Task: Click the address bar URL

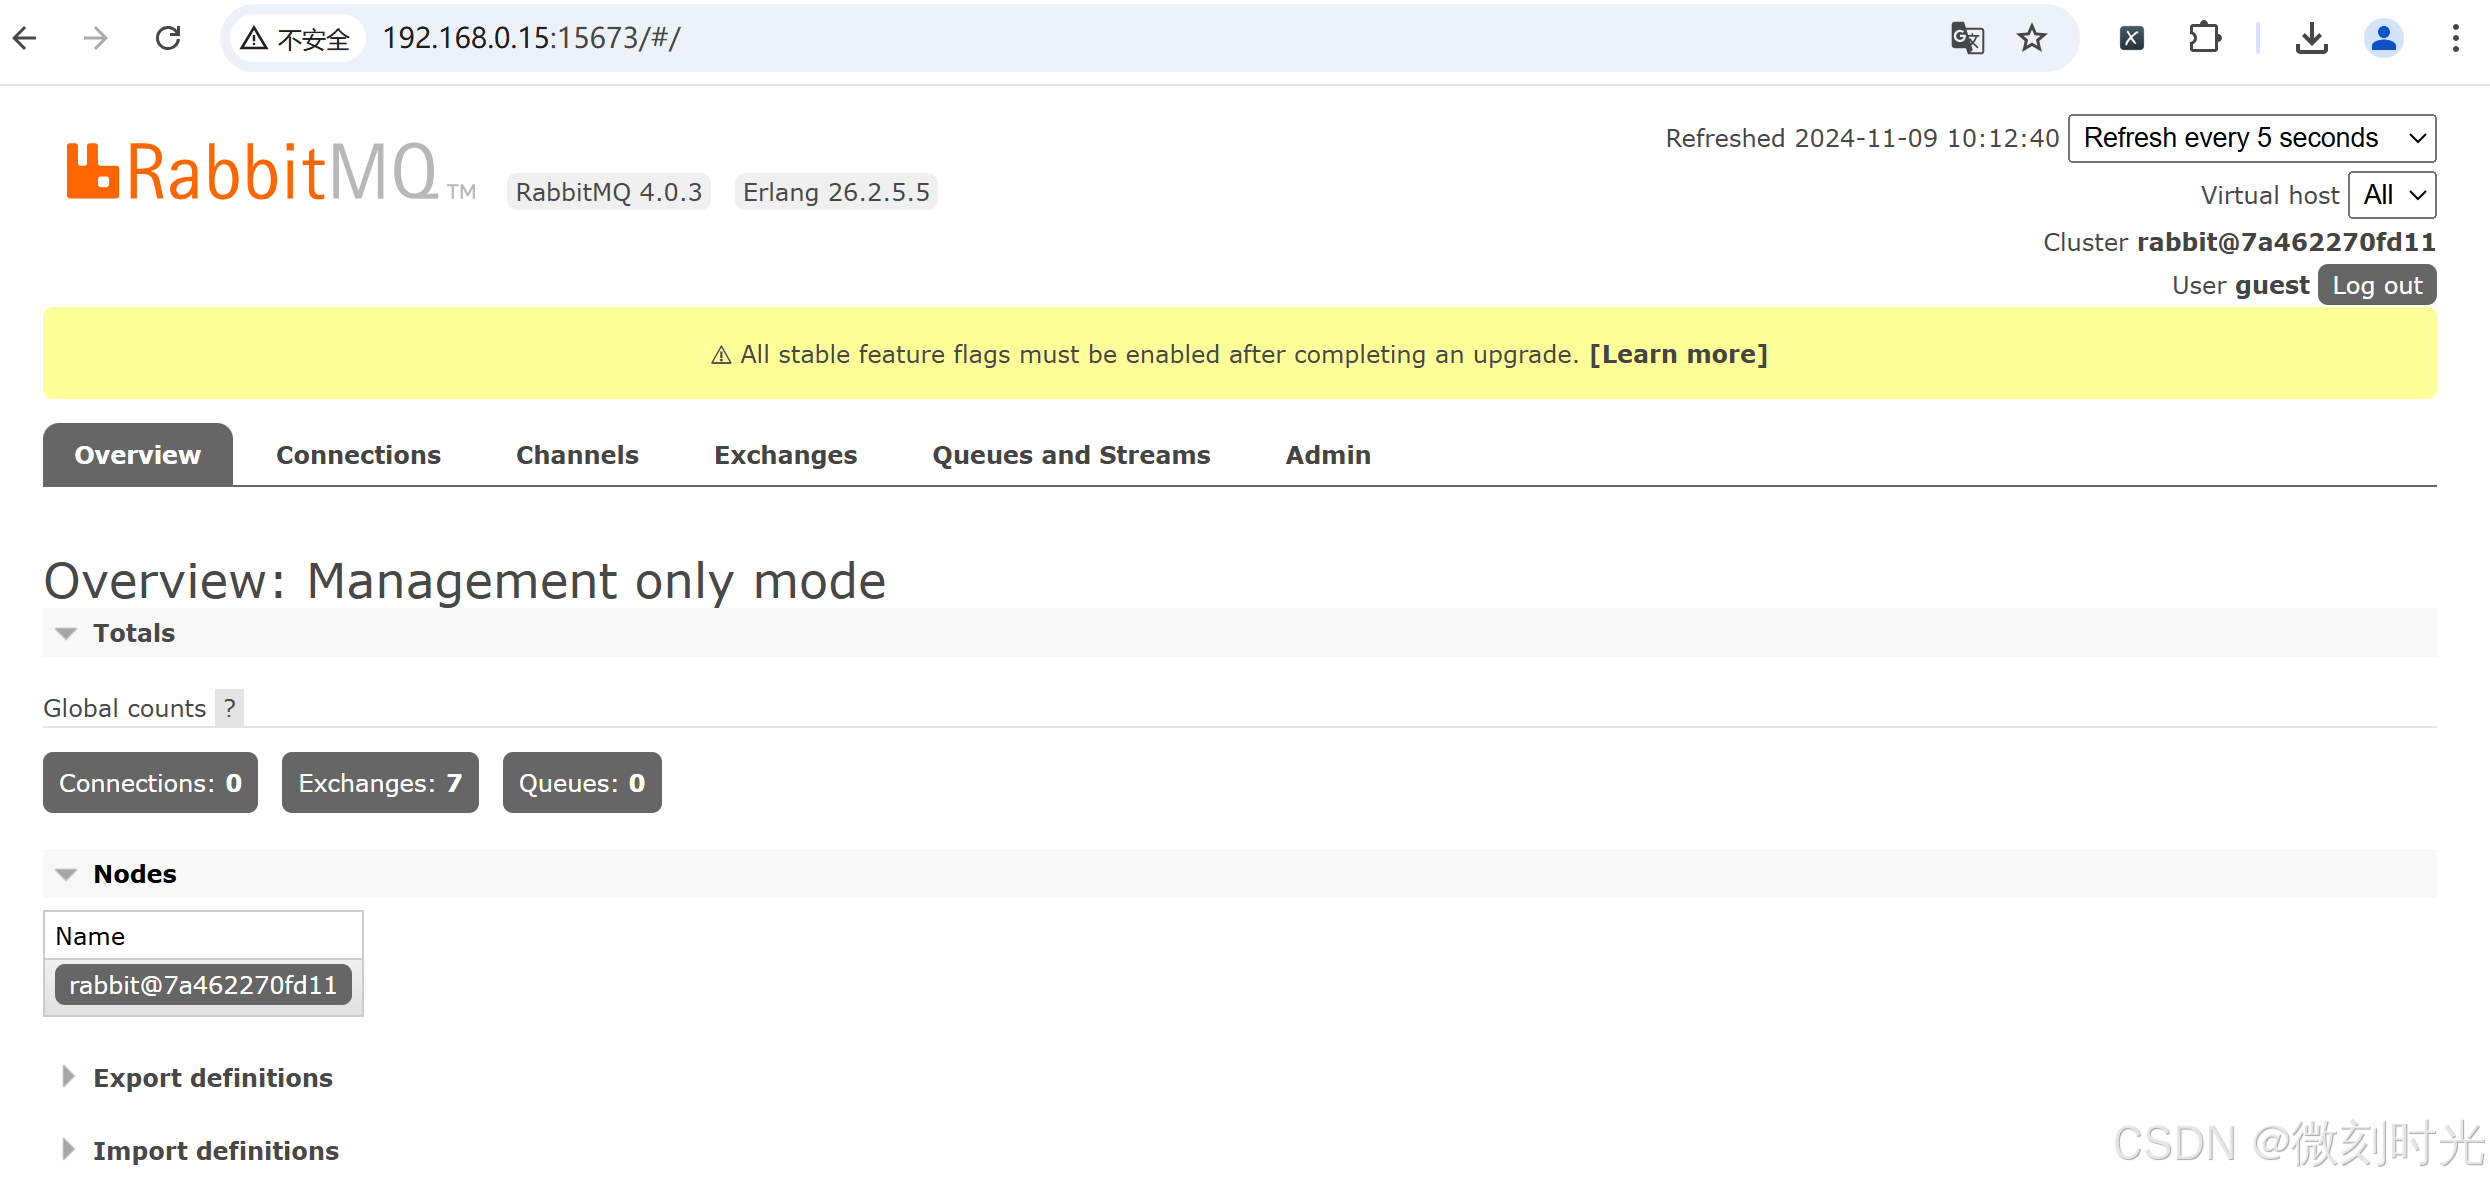Action: point(531,38)
